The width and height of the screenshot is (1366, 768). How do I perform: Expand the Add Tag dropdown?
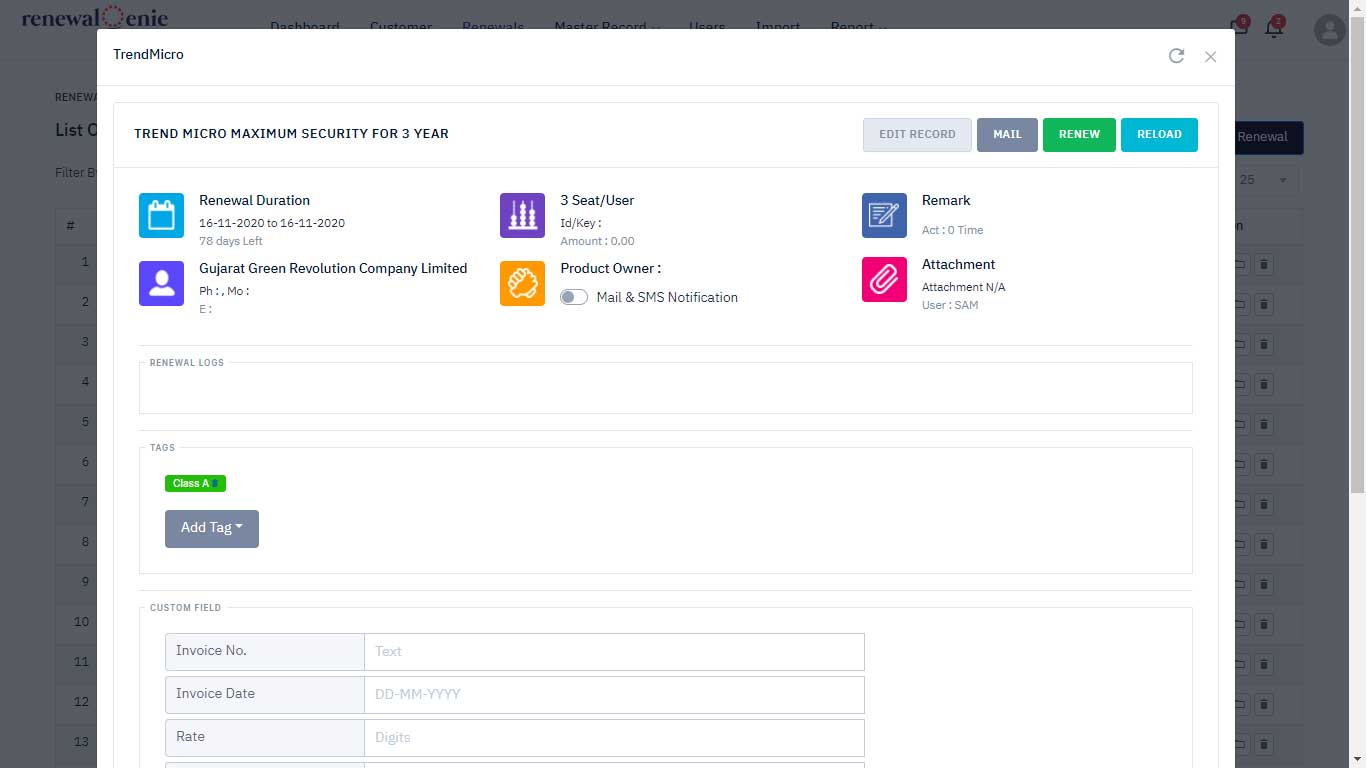[212, 528]
